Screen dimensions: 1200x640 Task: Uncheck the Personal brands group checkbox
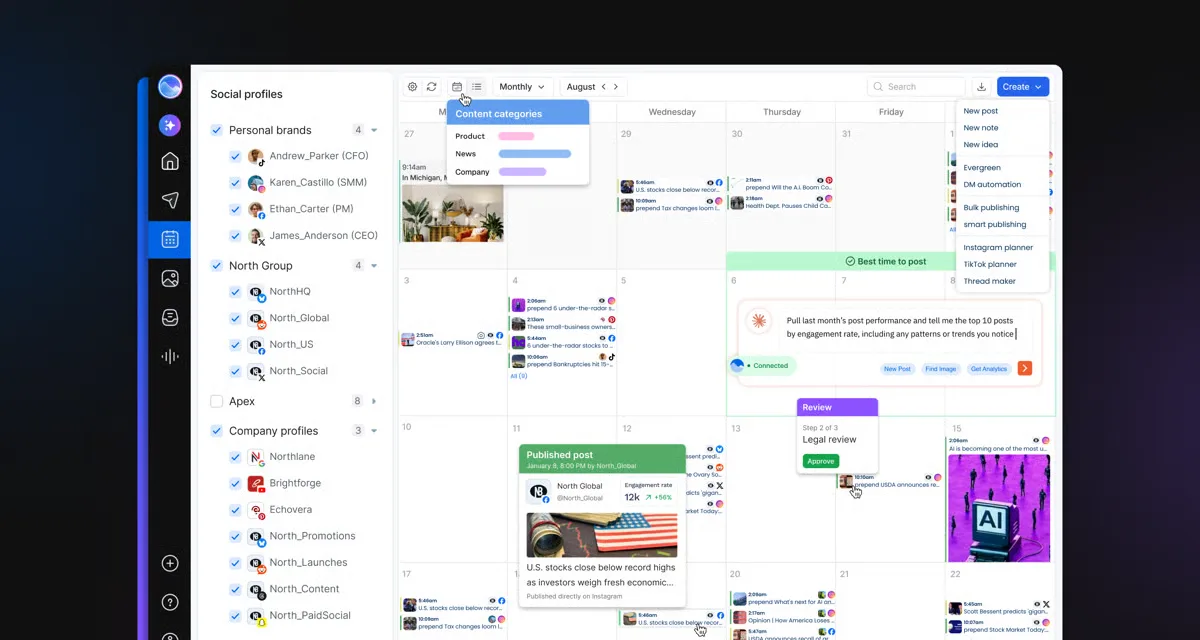(x=216, y=130)
